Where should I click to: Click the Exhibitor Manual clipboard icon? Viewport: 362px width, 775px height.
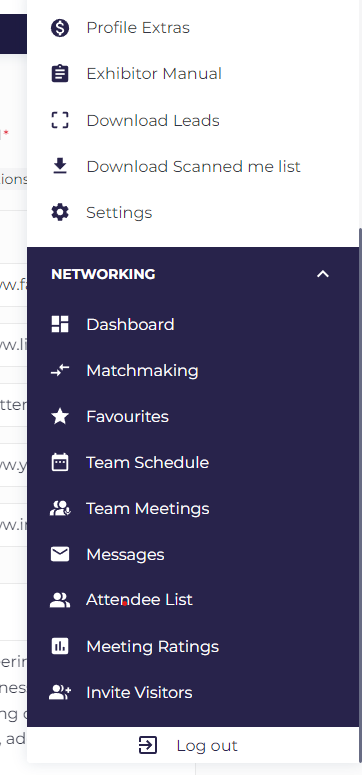point(60,74)
